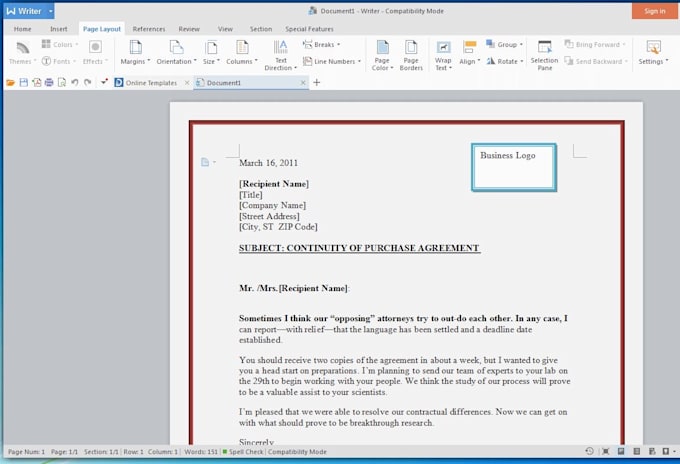Click the date March 16, 2011
680x464 pixels.
[268, 163]
